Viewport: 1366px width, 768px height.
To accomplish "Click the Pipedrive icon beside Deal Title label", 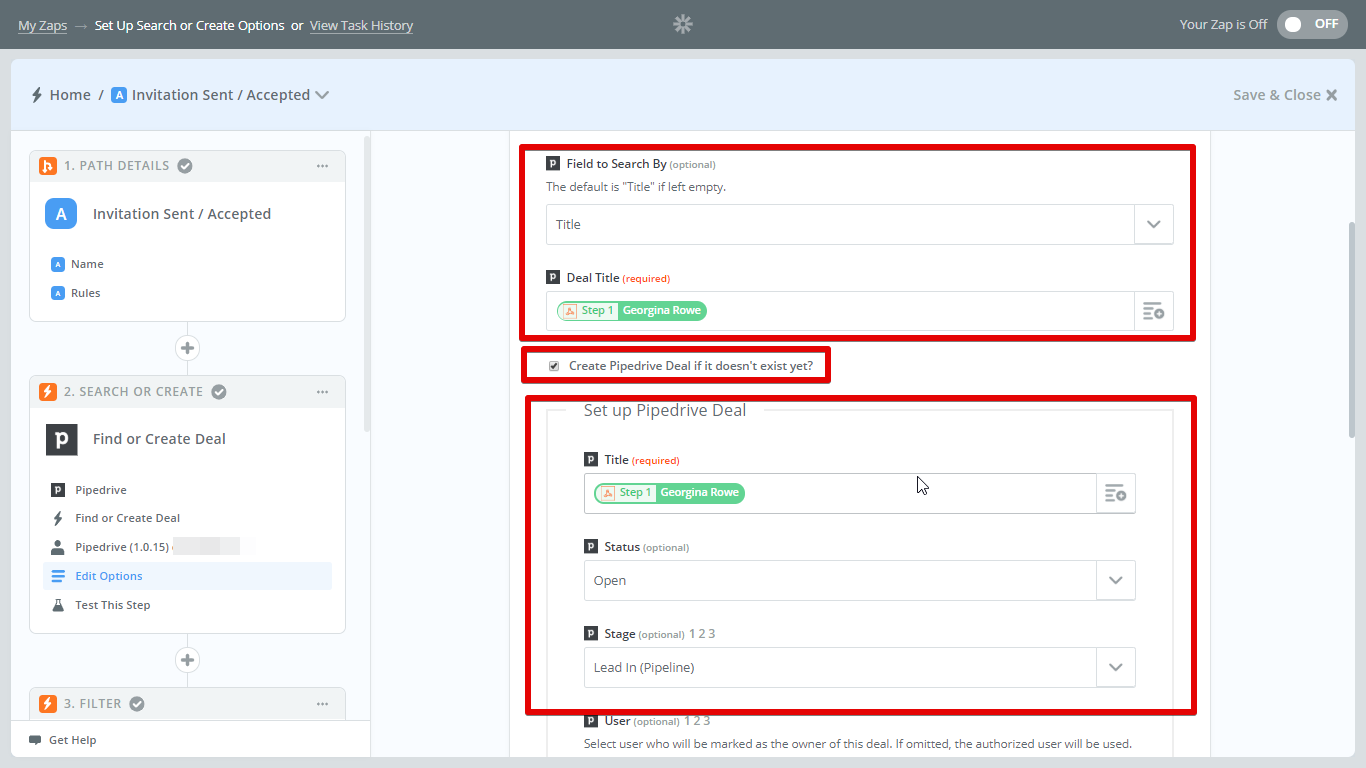I will click(553, 278).
